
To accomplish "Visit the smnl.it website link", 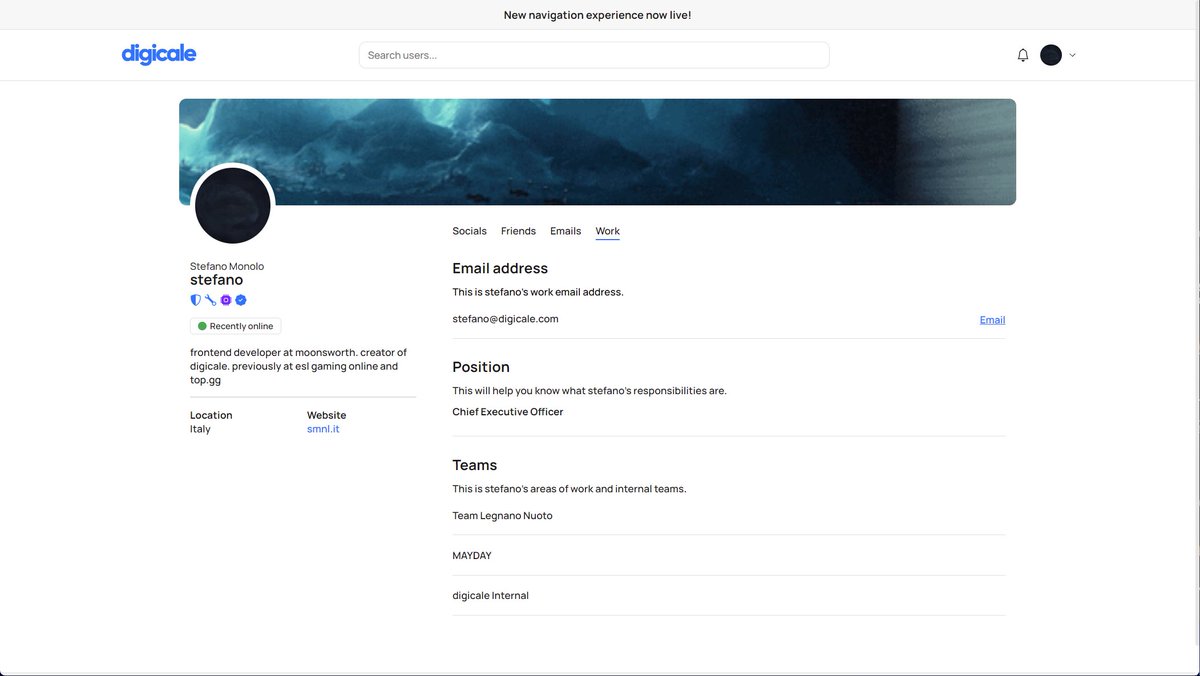I will tap(323, 428).
